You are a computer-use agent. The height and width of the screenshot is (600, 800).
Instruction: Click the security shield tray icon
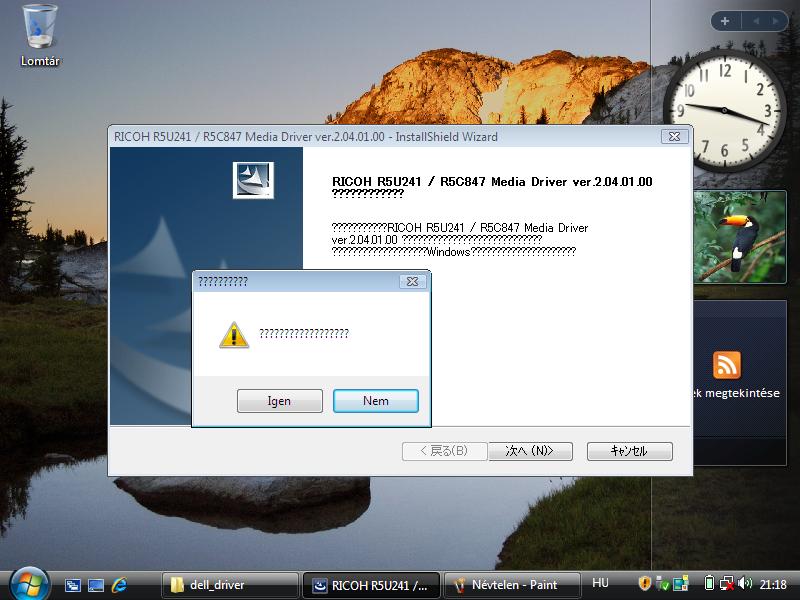pyautogui.click(x=645, y=584)
